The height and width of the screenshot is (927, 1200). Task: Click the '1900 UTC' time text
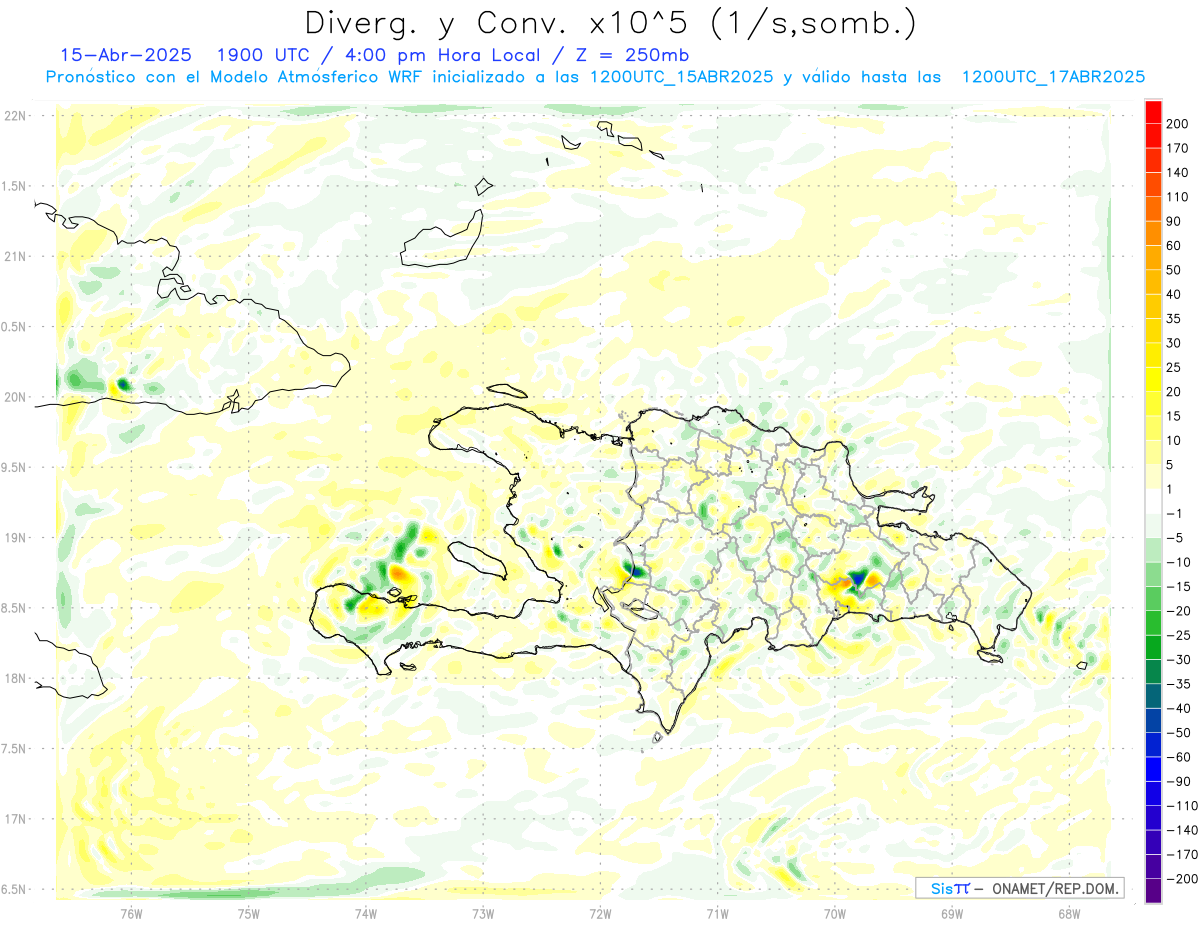click(261, 55)
